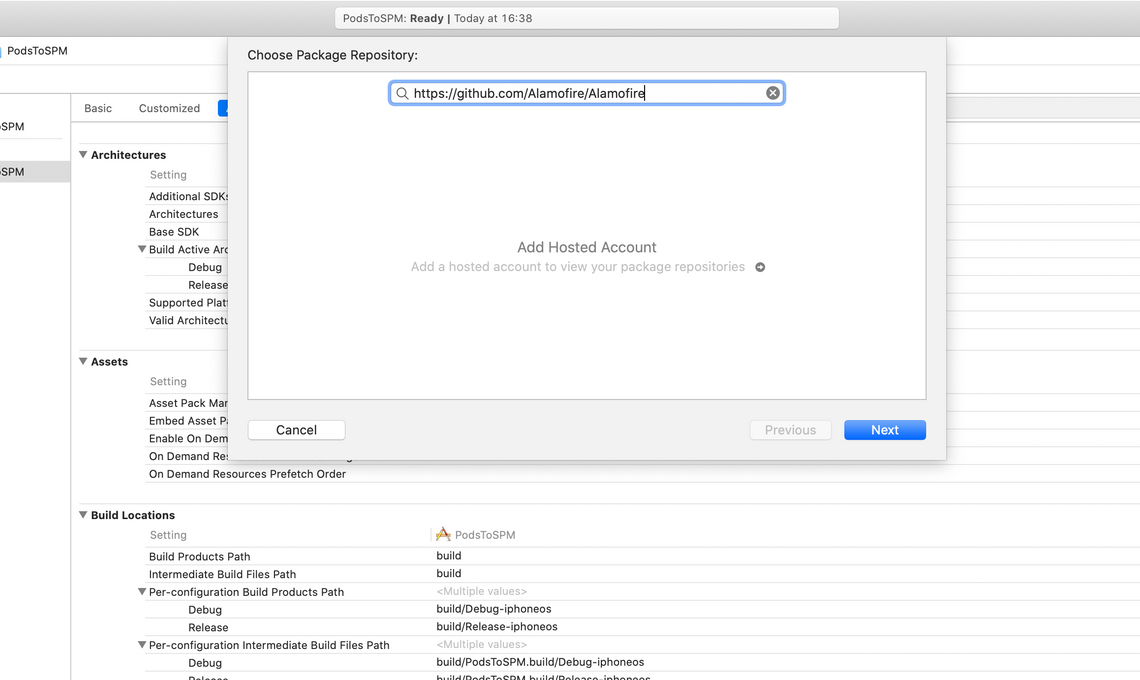Select the Basic filter tab
This screenshot has height=680, width=1140.
[x=98, y=108]
